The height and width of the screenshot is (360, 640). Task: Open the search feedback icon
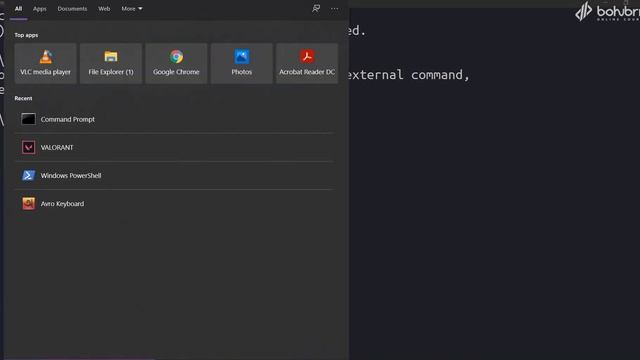(316, 9)
